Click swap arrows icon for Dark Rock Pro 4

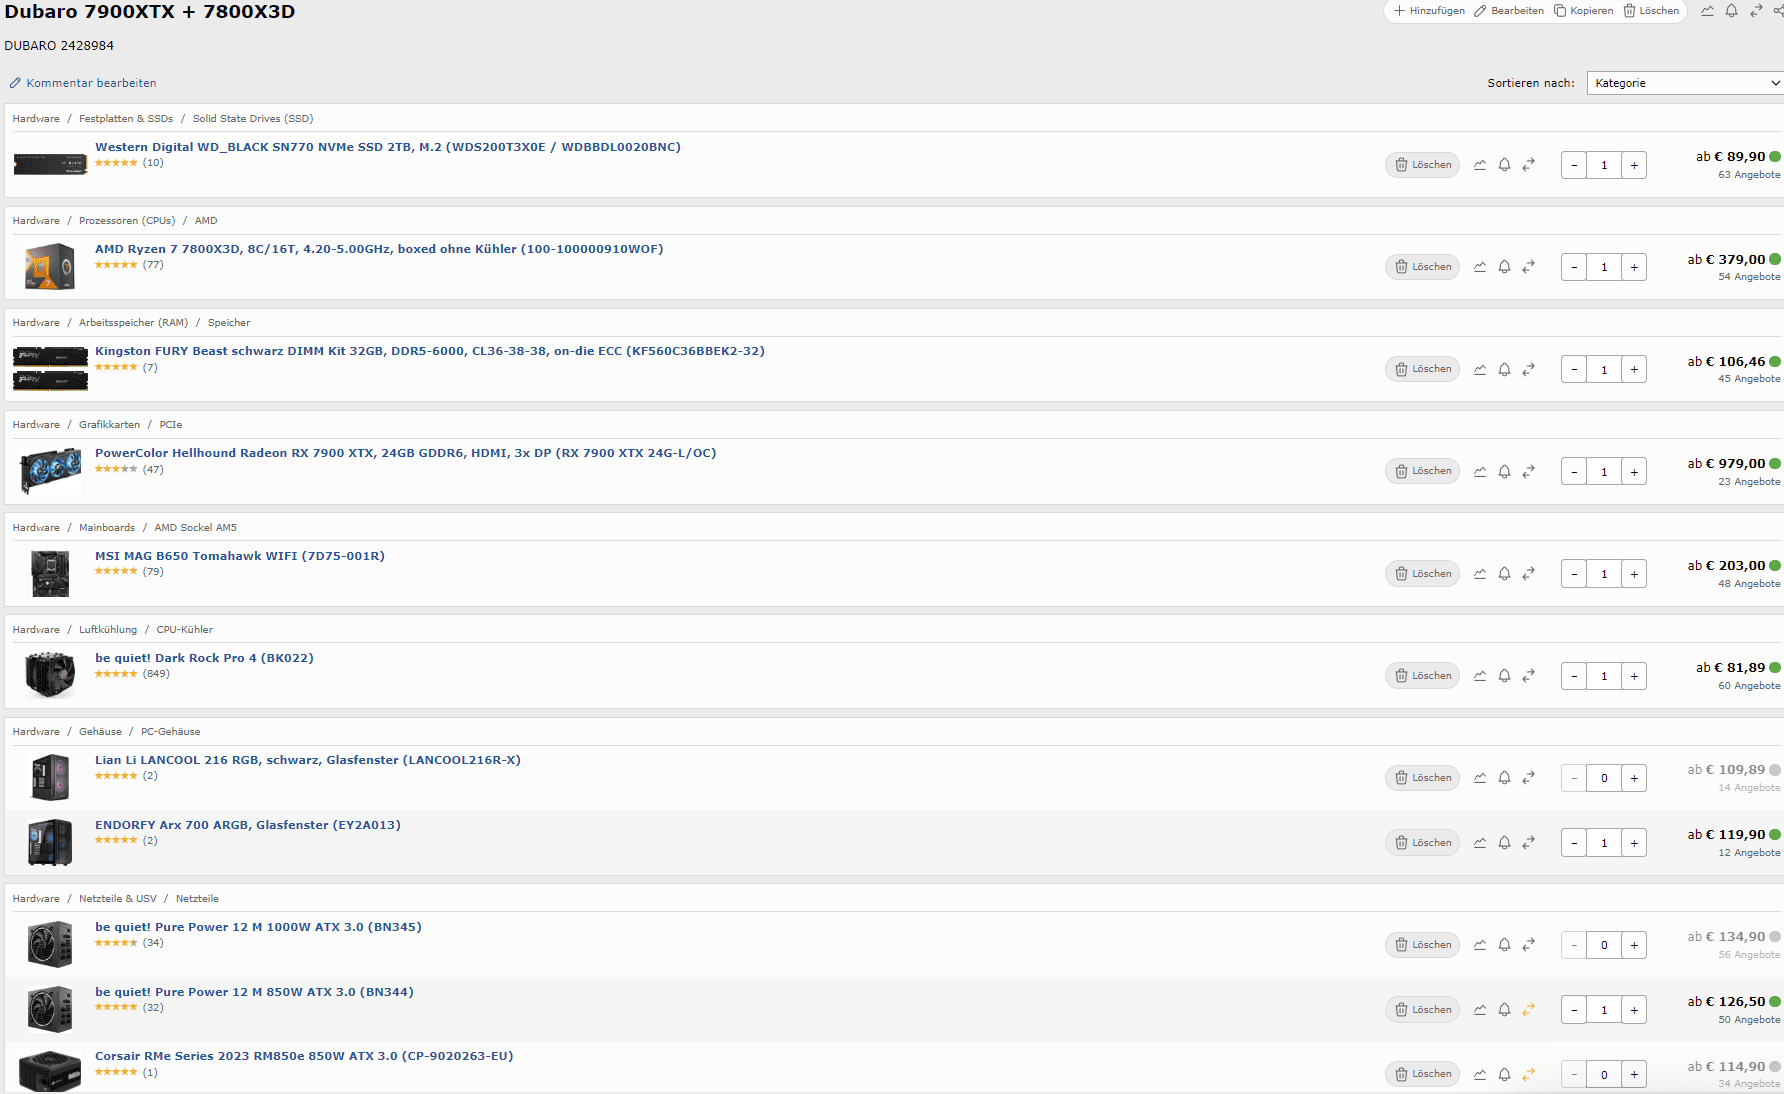(1528, 676)
